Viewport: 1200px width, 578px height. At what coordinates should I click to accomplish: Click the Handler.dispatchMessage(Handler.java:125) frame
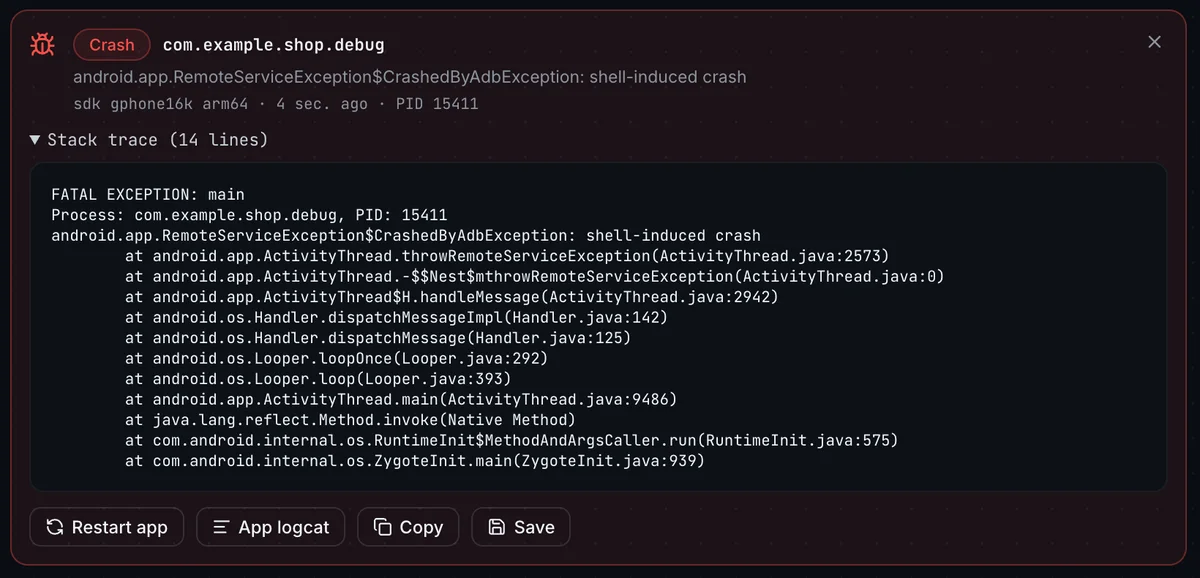[378, 339]
